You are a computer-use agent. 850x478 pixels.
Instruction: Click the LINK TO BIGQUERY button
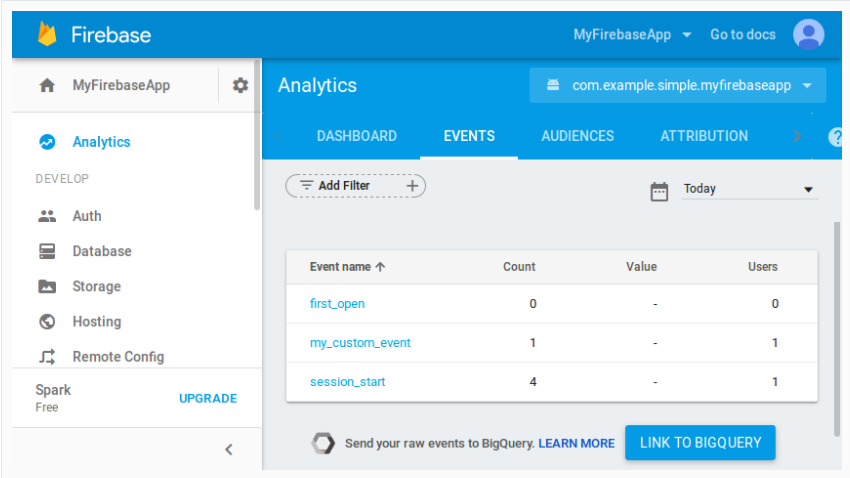tap(700, 443)
